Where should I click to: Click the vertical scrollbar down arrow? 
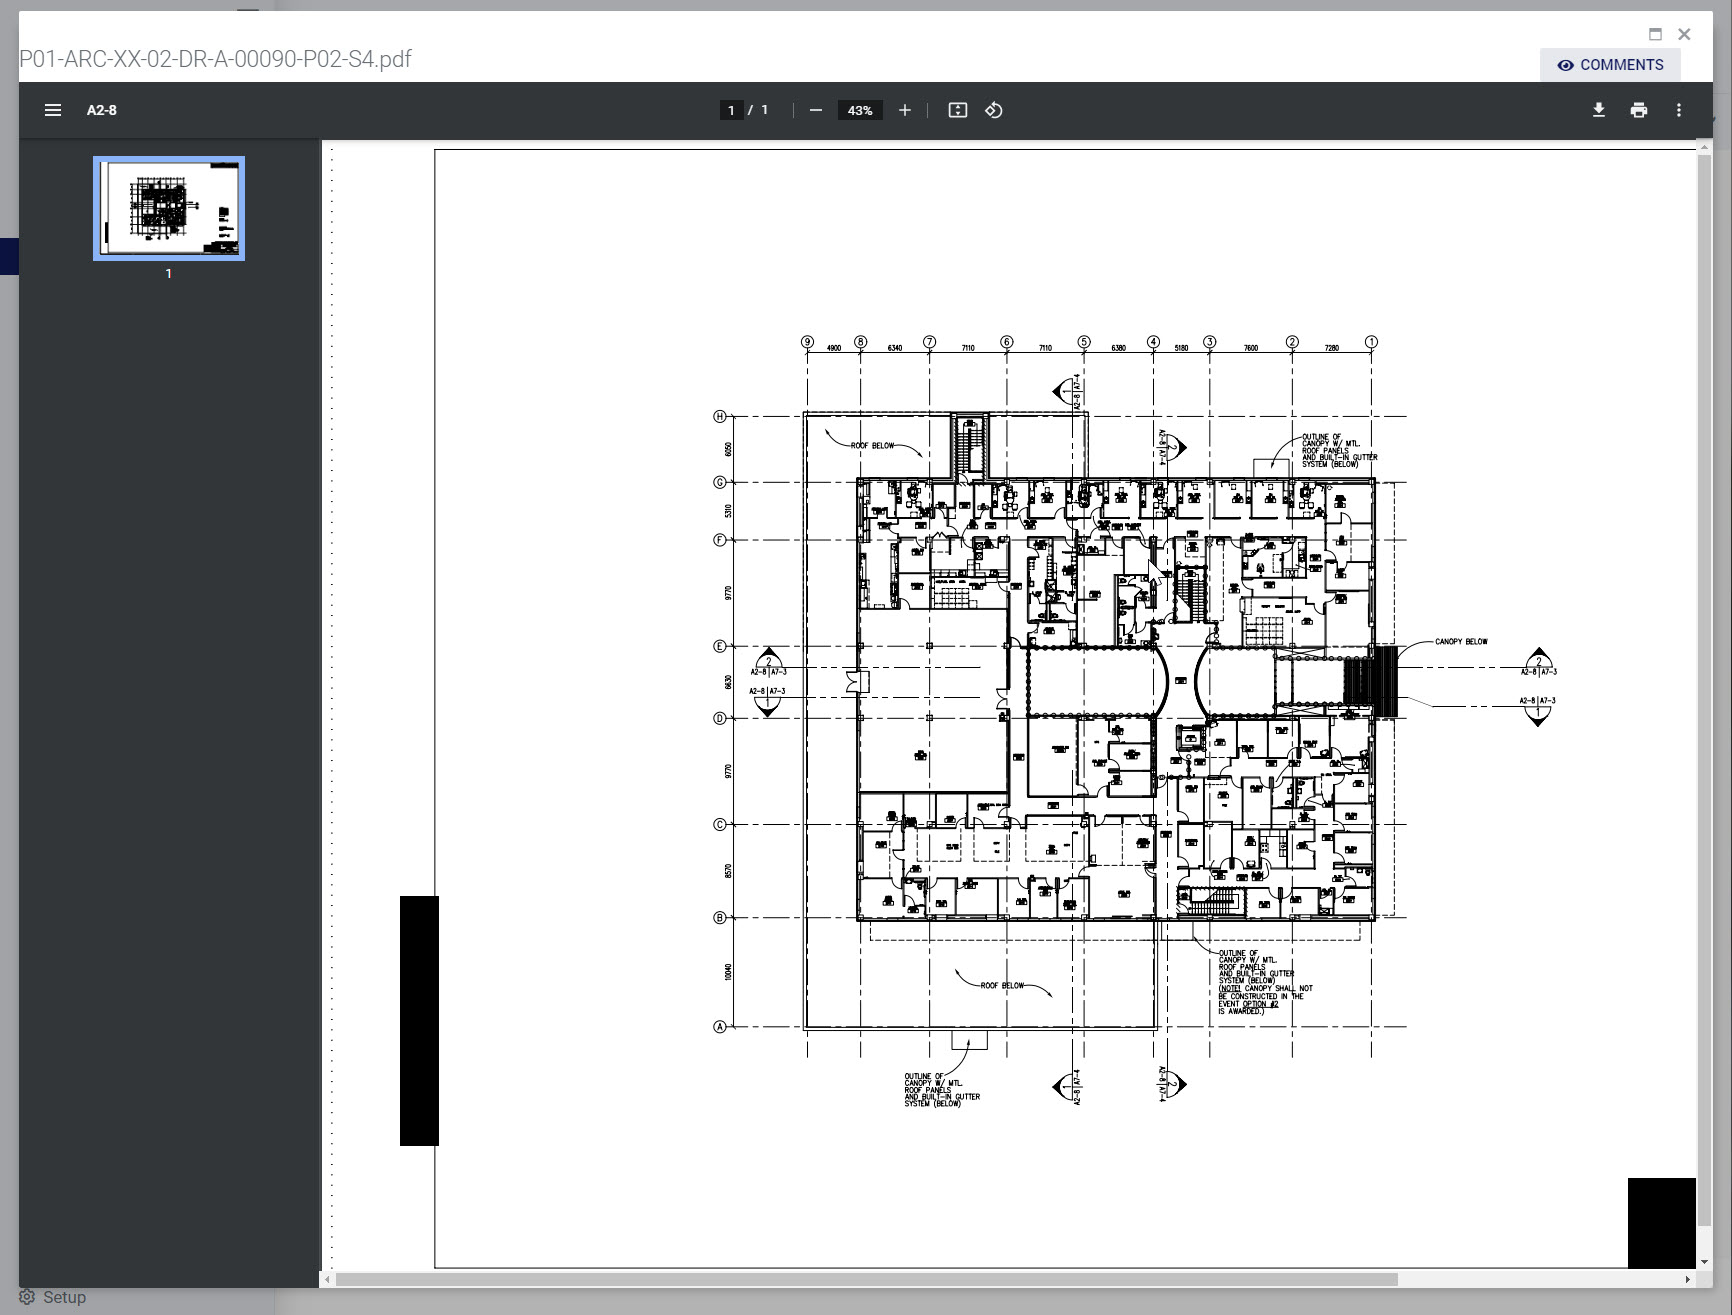[x=1705, y=1262]
